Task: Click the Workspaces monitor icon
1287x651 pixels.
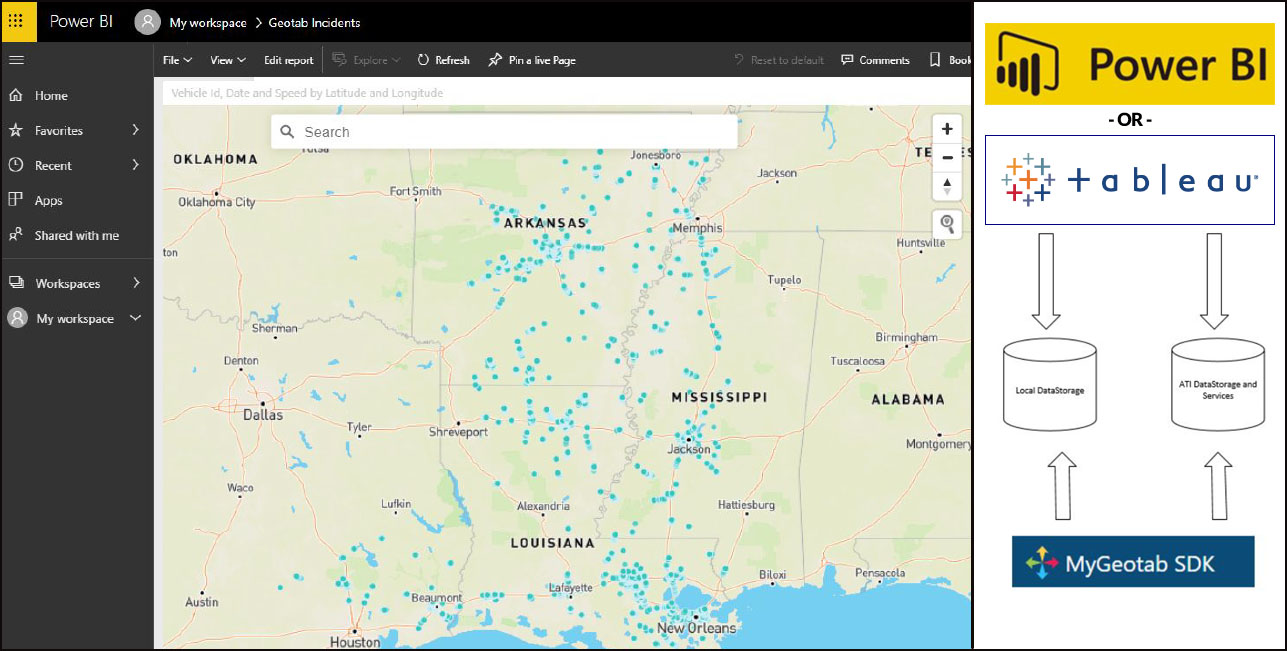Action: 16,284
